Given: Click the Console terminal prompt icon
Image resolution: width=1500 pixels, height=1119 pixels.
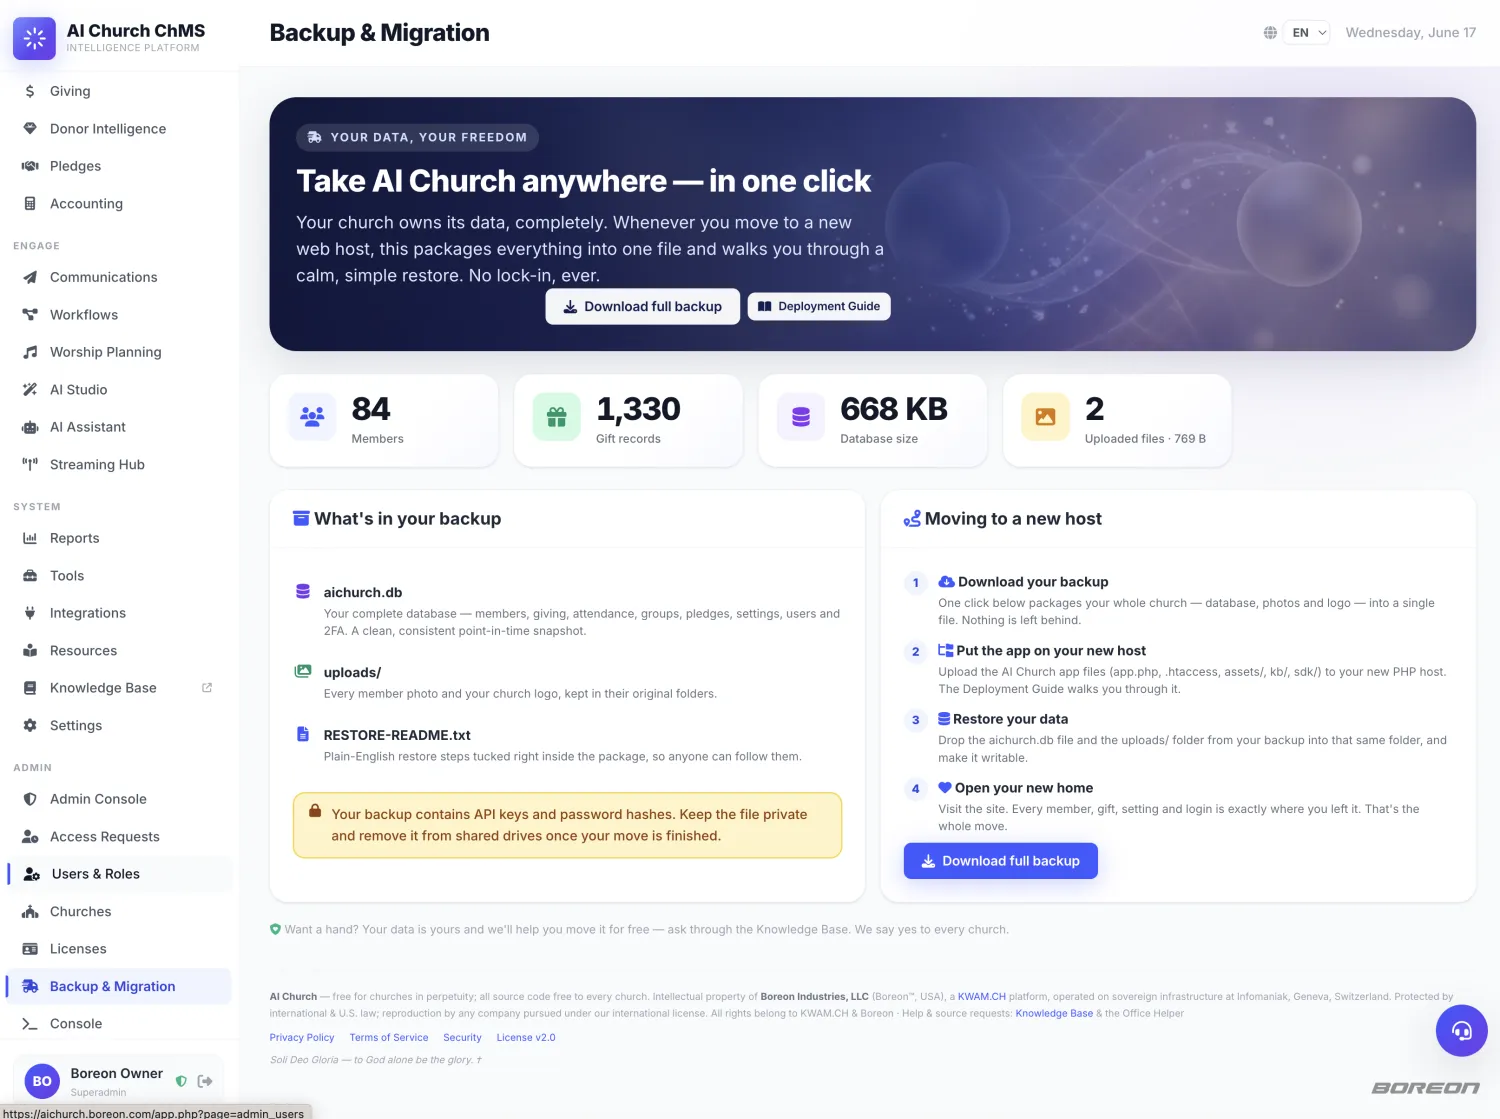Looking at the screenshot, I should point(30,1024).
